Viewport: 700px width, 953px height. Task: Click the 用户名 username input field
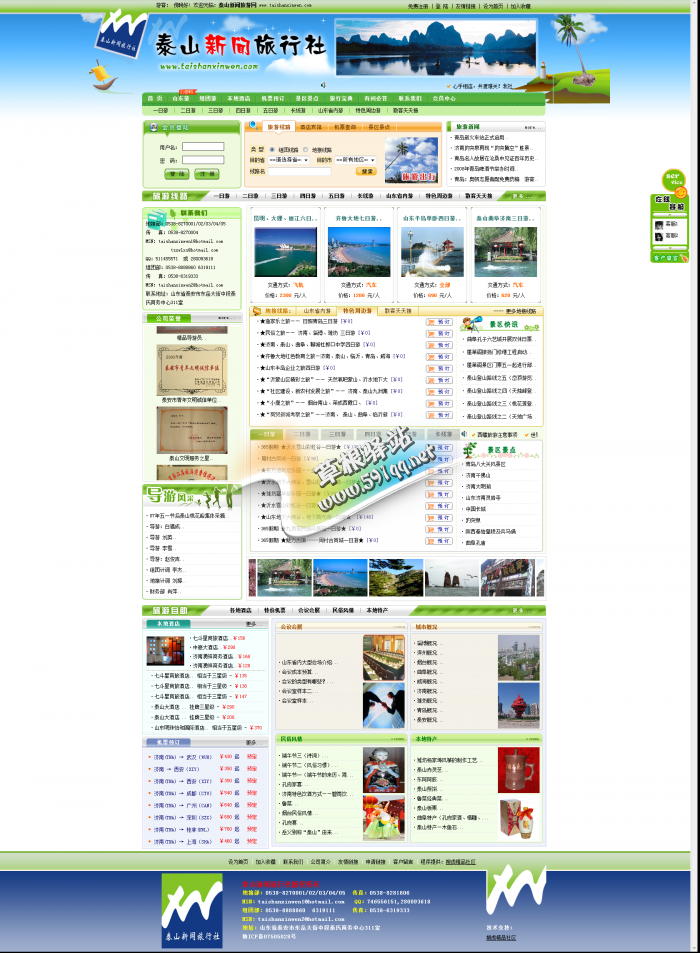[203, 146]
